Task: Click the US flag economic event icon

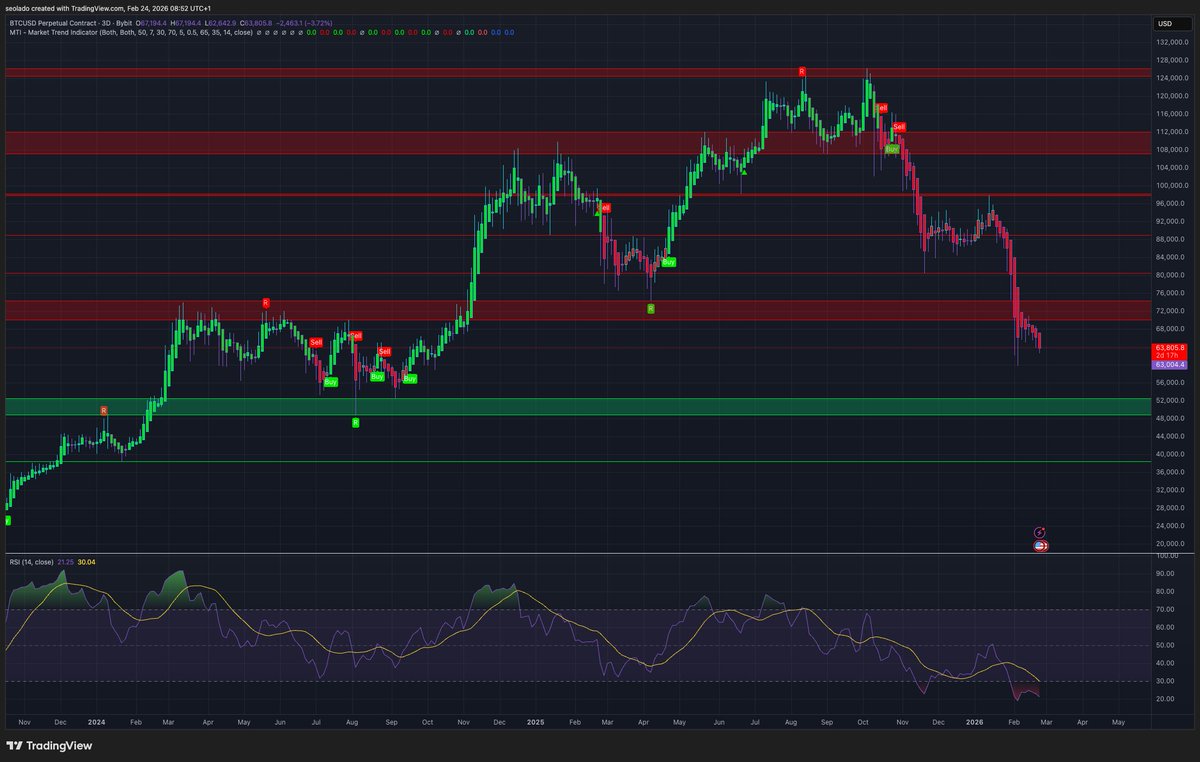Action: click(1040, 546)
